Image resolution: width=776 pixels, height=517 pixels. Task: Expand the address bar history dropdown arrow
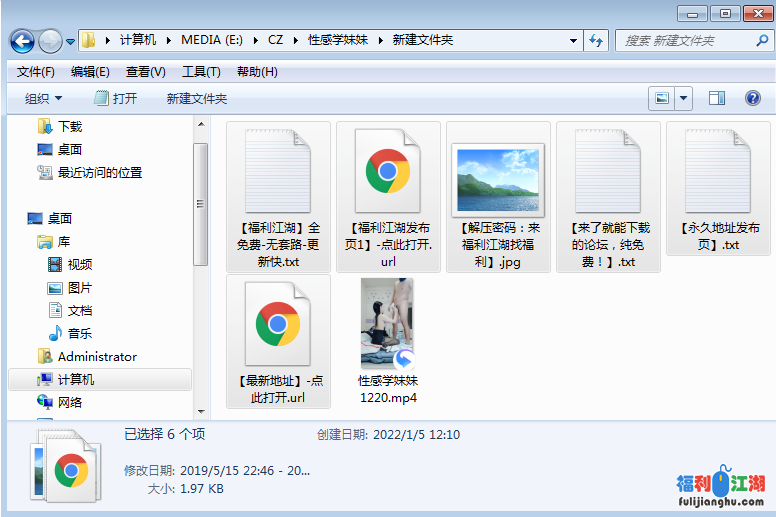pos(573,41)
